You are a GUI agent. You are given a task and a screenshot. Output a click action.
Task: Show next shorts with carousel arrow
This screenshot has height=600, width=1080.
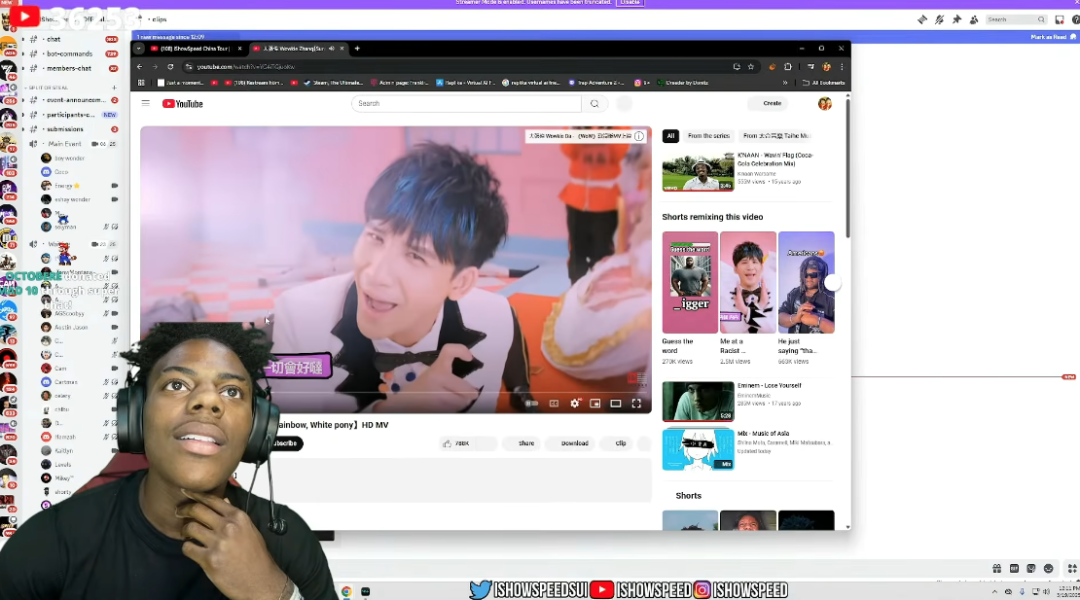coord(833,282)
